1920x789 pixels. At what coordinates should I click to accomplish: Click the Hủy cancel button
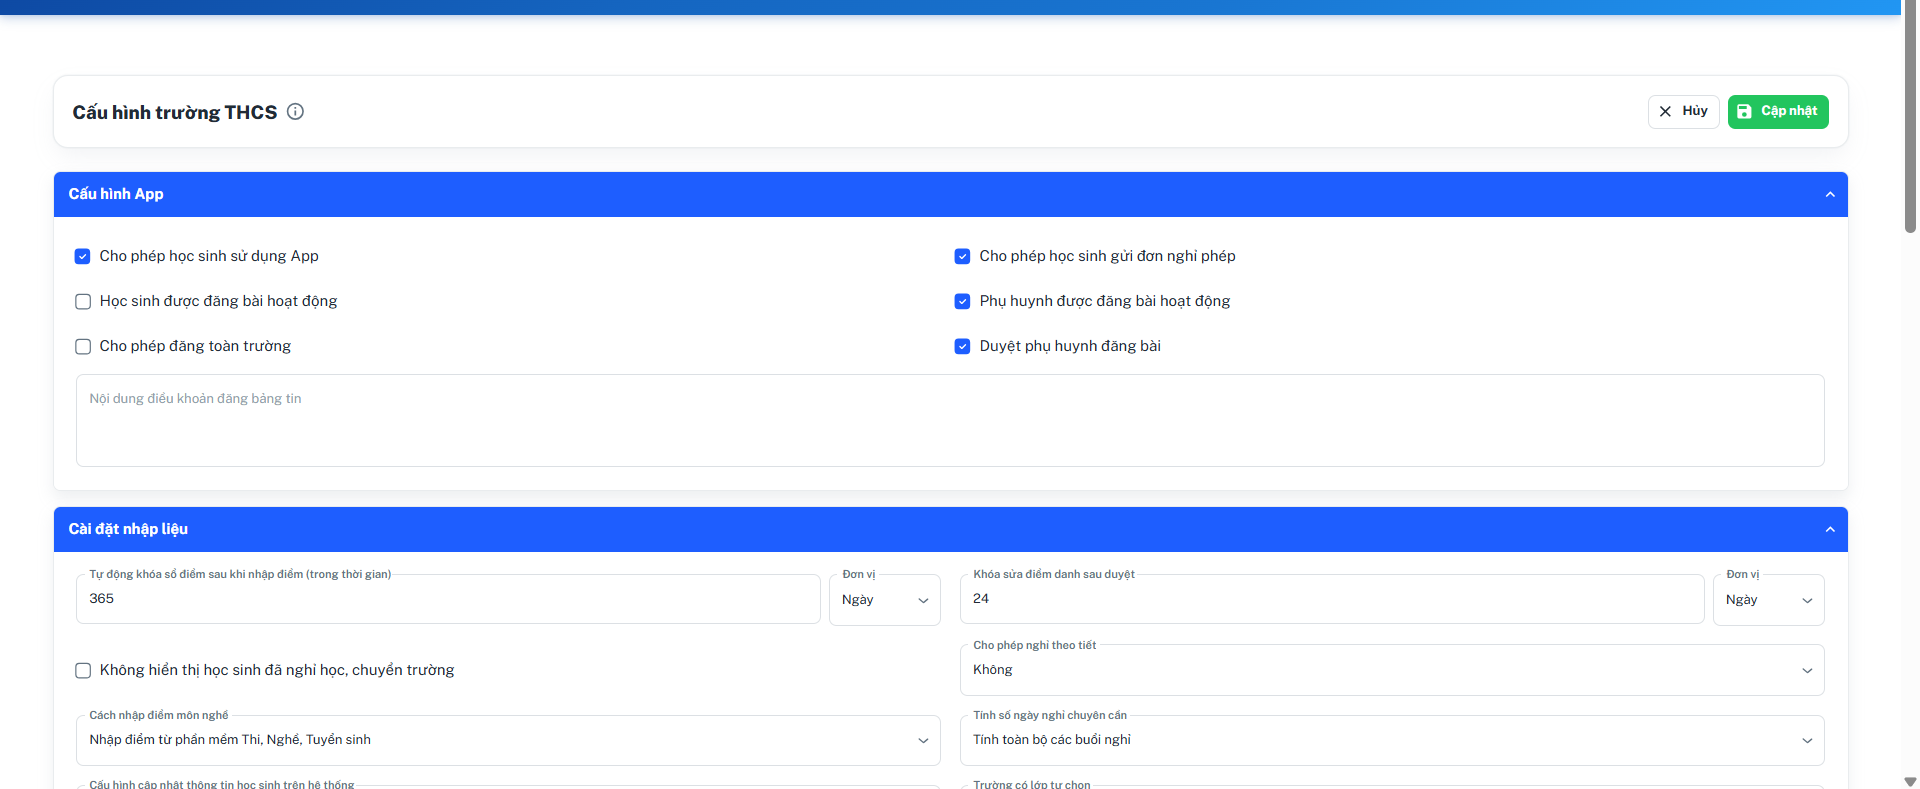(x=1684, y=112)
